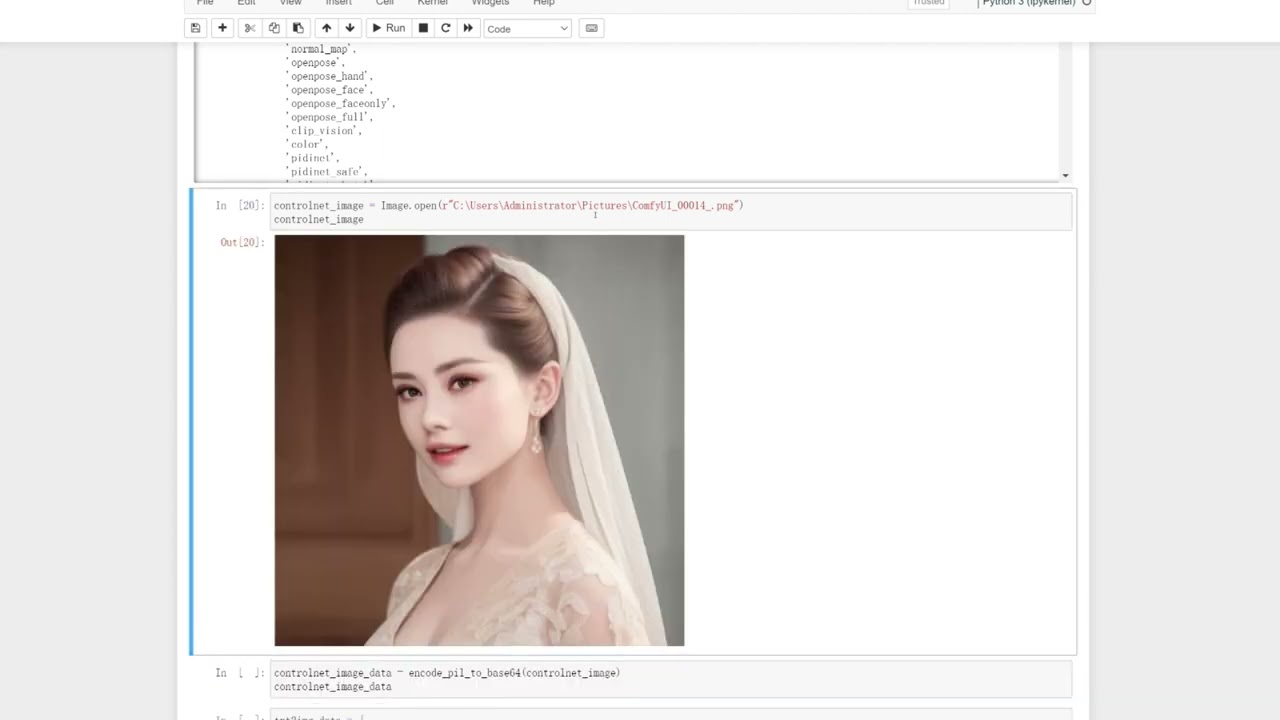Restart kernel and run all cells
Screen dimensions: 1280x720
tap(468, 28)
